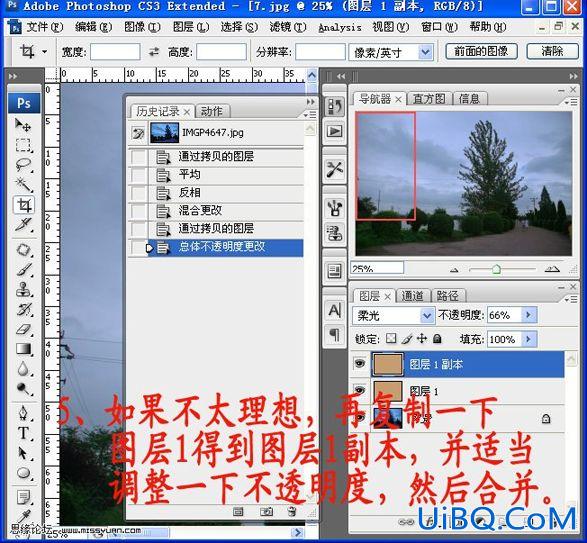Image resolution: width=587 pixels, height=543 pixels.
Task: Select the Slice tool
Action: coord(23,225)
